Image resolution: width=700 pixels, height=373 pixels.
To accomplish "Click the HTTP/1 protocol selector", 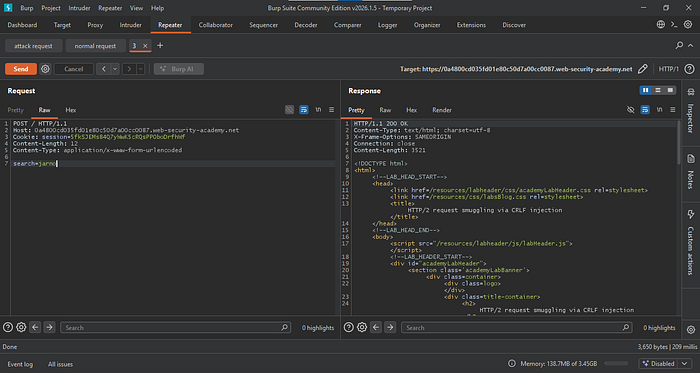I will point(668,69).
